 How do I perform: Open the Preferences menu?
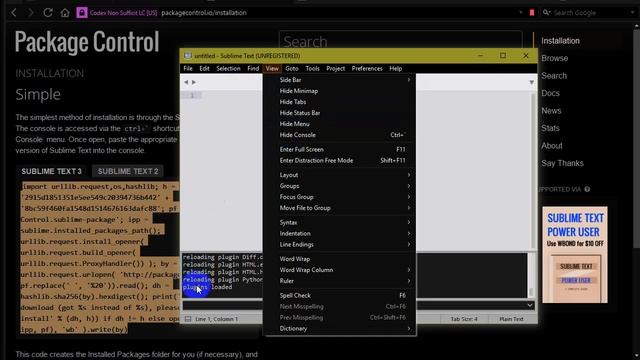367,69
